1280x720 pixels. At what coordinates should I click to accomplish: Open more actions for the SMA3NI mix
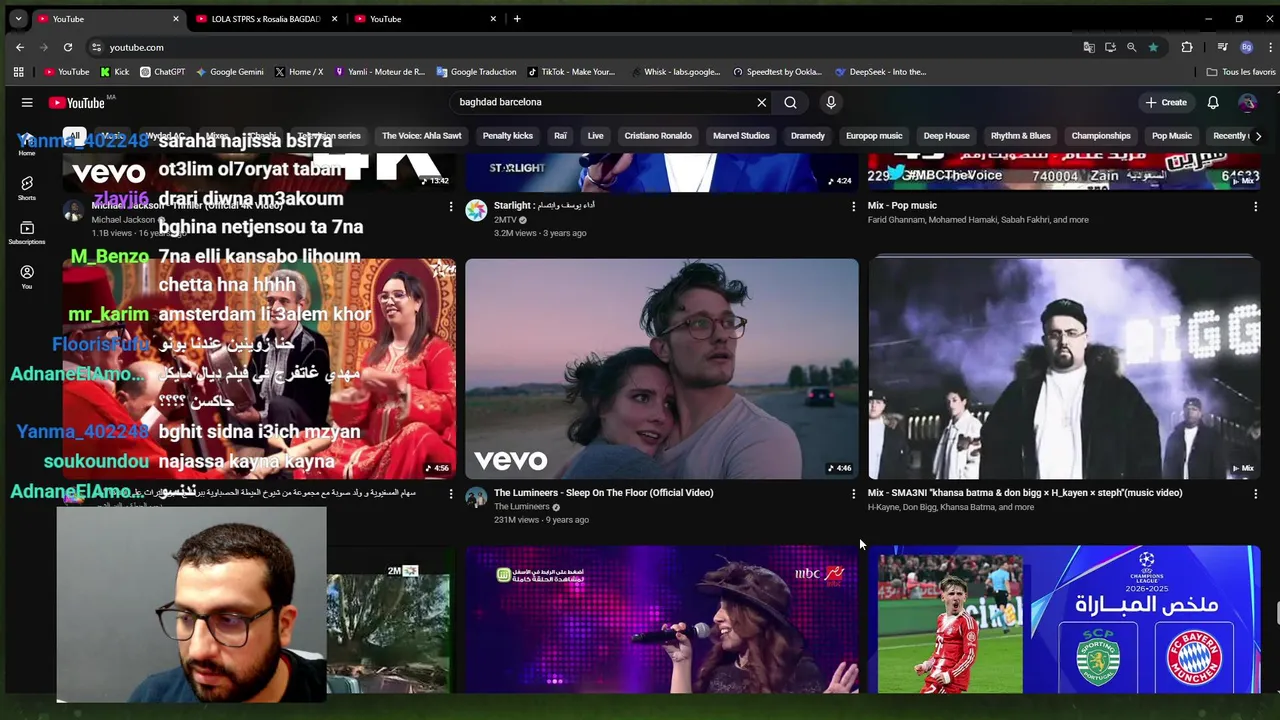point(1256,494)
